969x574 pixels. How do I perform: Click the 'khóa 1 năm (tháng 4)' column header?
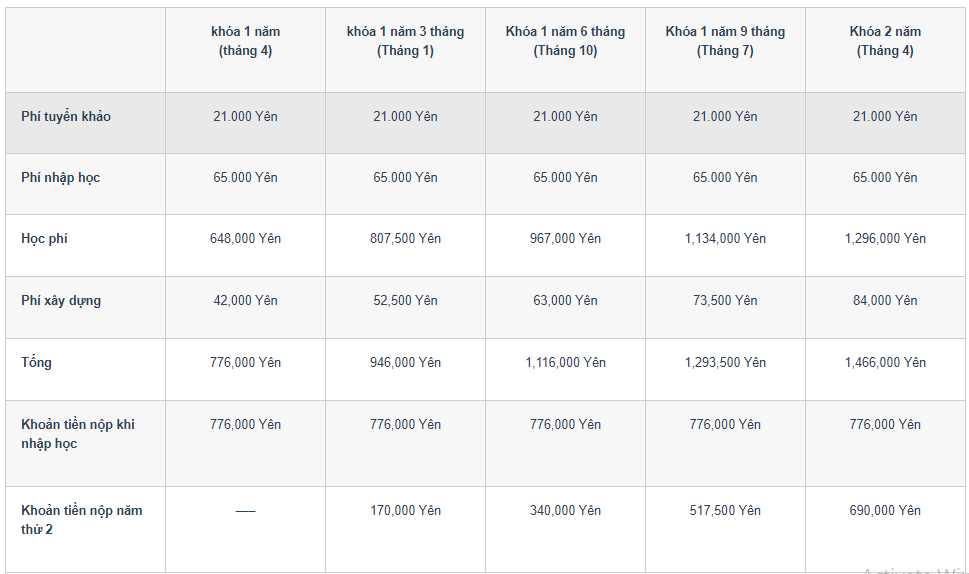click(245, 41)
